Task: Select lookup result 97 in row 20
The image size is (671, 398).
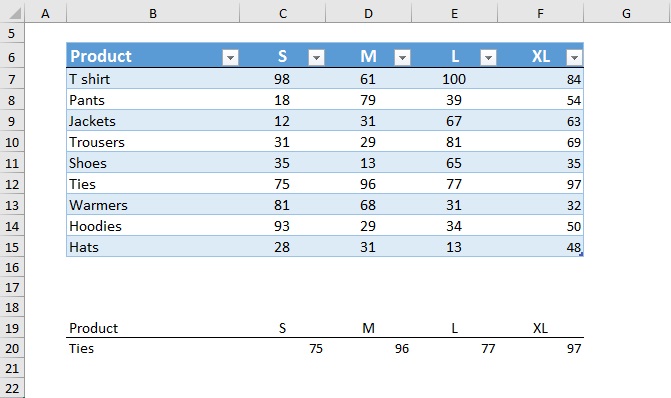Action: 540,348
